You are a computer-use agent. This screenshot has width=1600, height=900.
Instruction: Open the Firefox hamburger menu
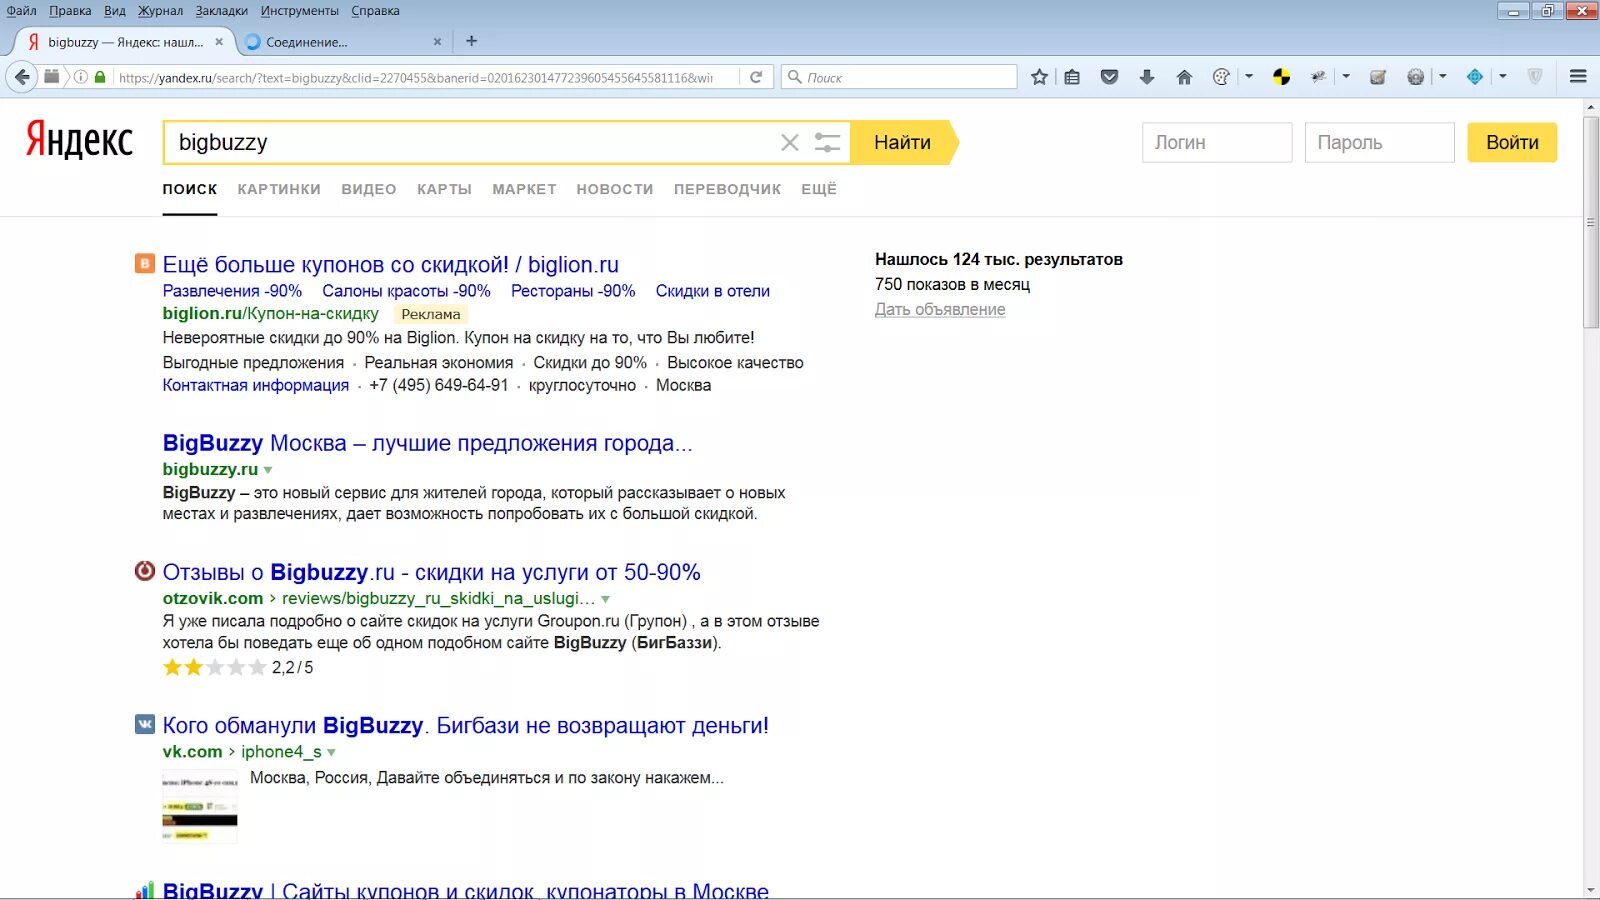pos(1578,77)
